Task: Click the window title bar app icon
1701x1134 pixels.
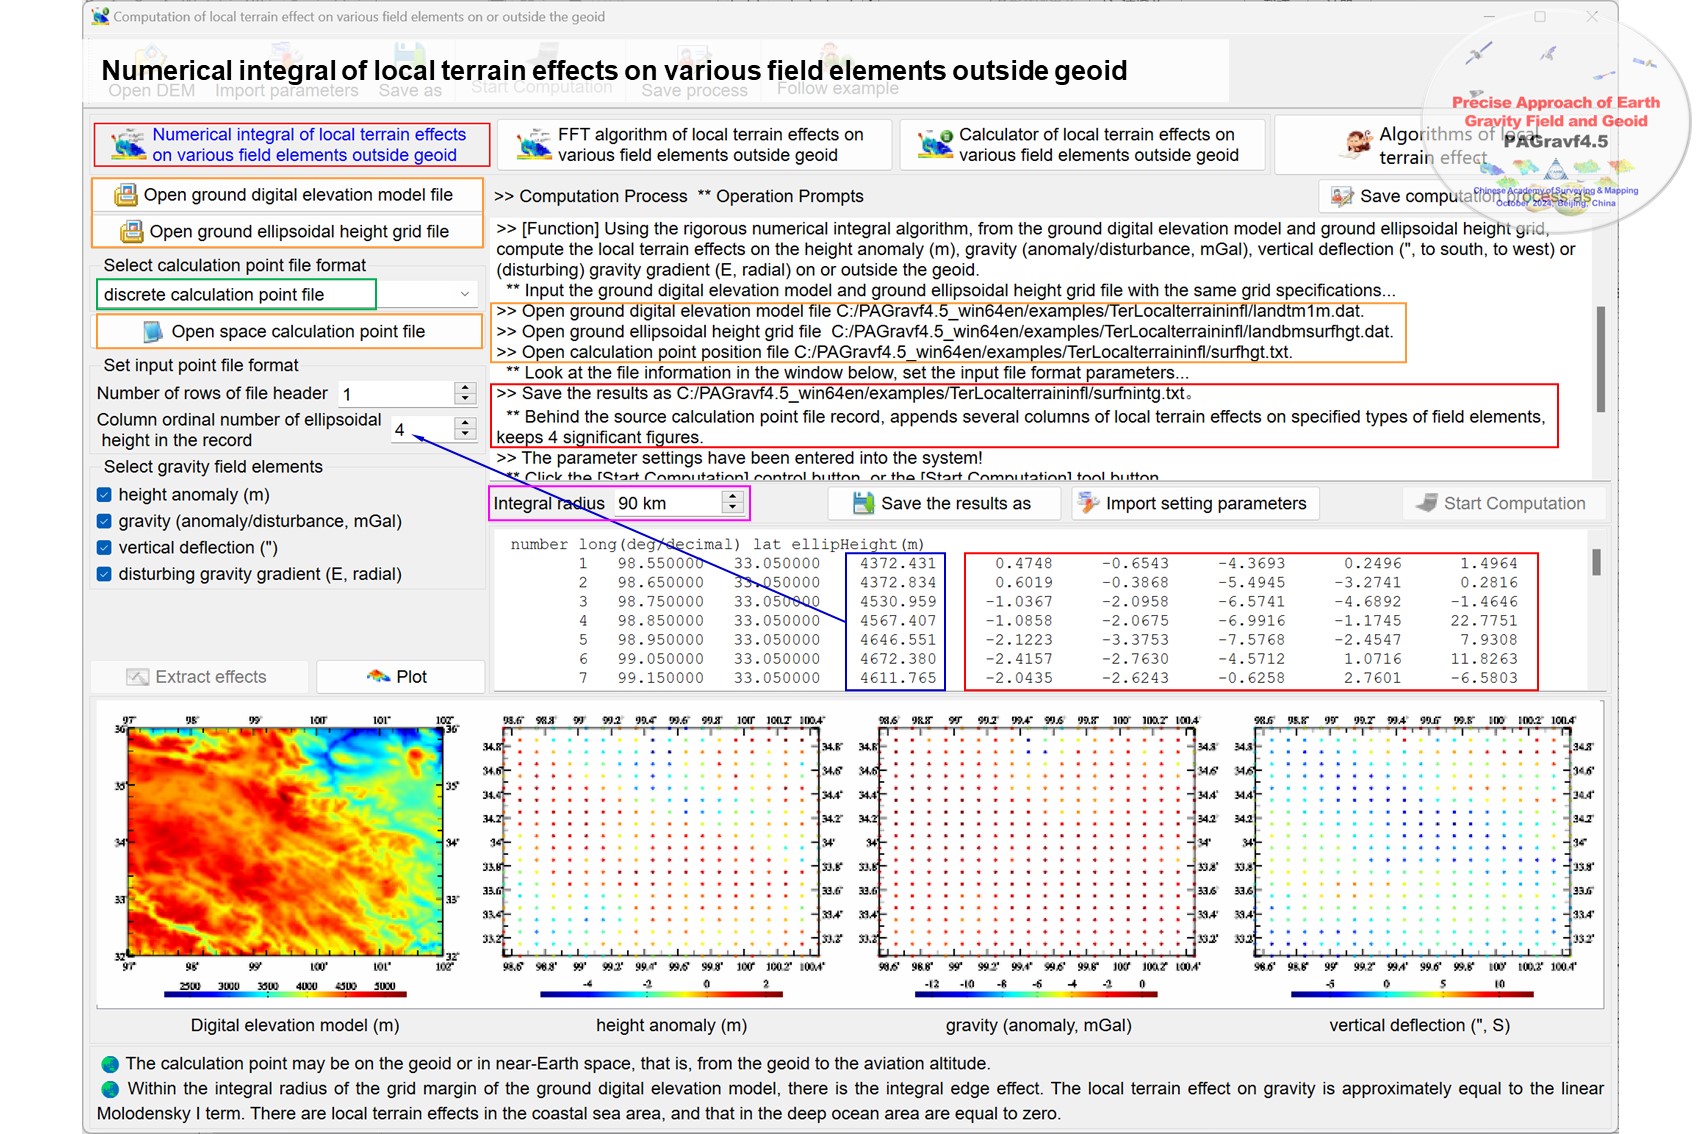Action: click(x=100, y=16)
